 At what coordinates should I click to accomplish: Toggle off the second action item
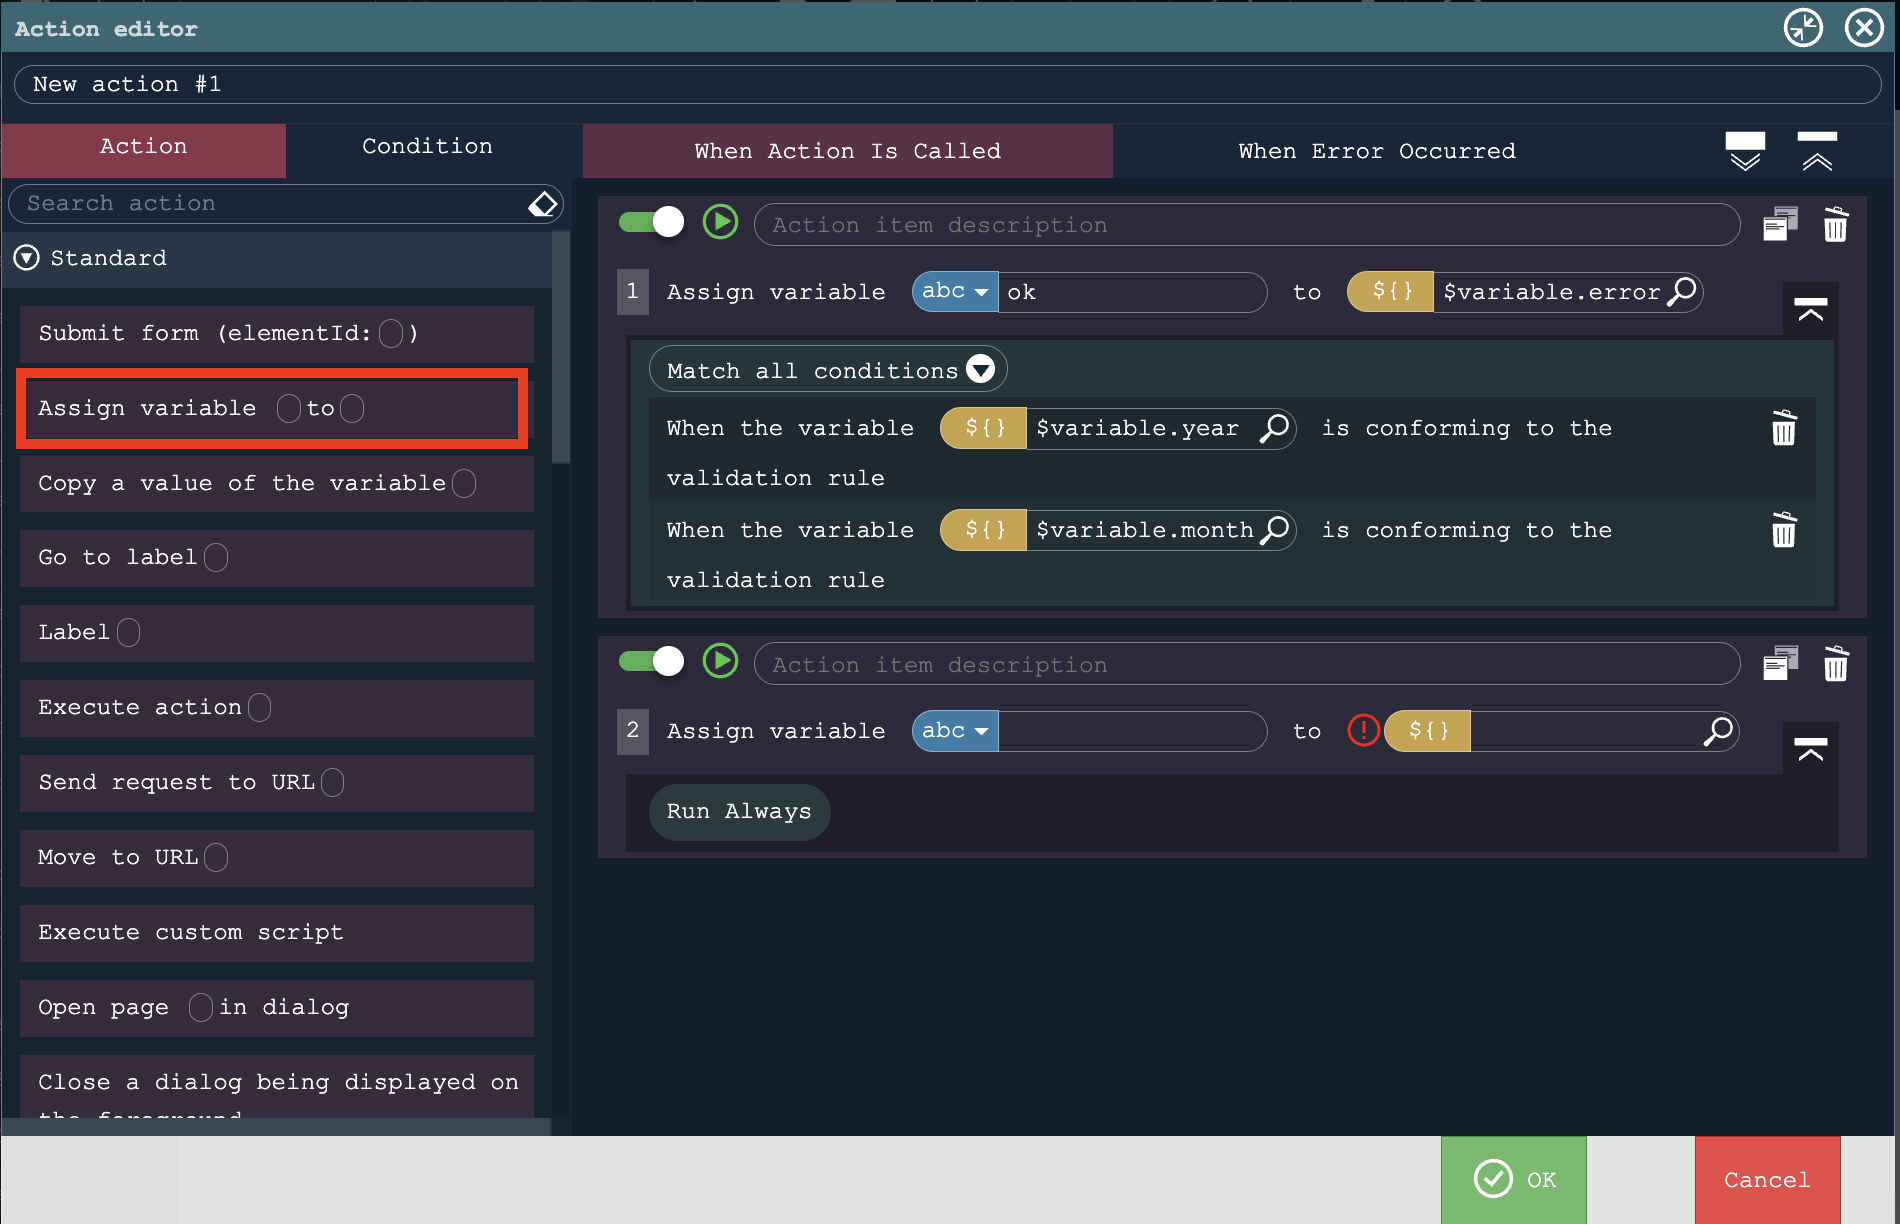tap(651, 661)
